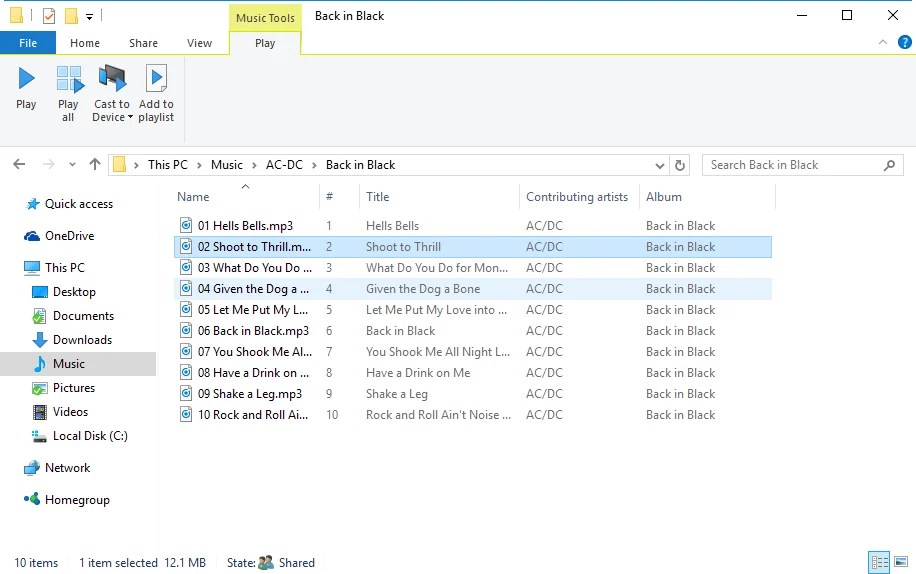Select Music in the sidebar
916x574 pixels.
69,364
